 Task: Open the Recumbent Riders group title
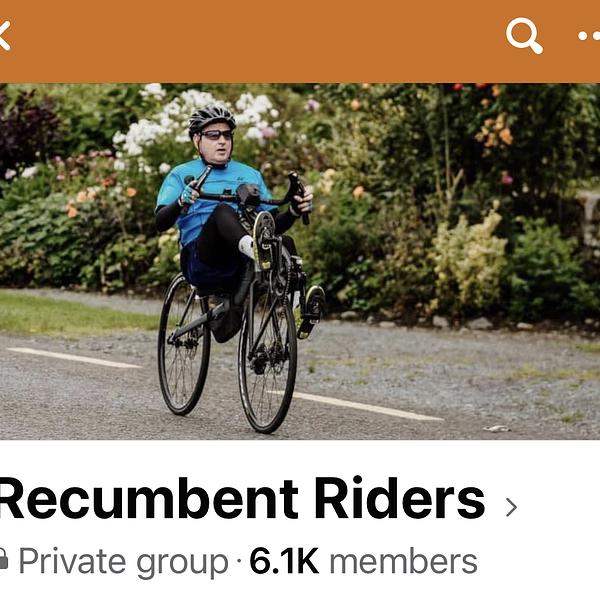pyautogui.click(x=242, y=498)
